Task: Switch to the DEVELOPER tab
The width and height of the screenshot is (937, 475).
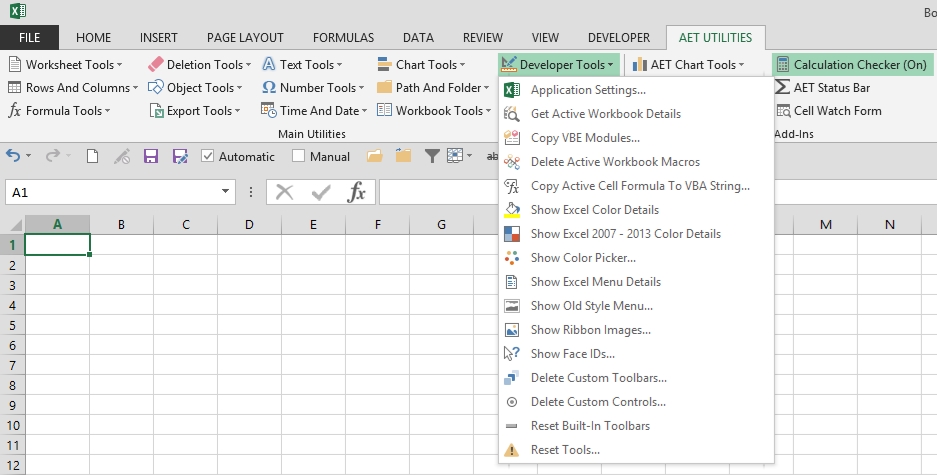Action: tap(618, 38)
